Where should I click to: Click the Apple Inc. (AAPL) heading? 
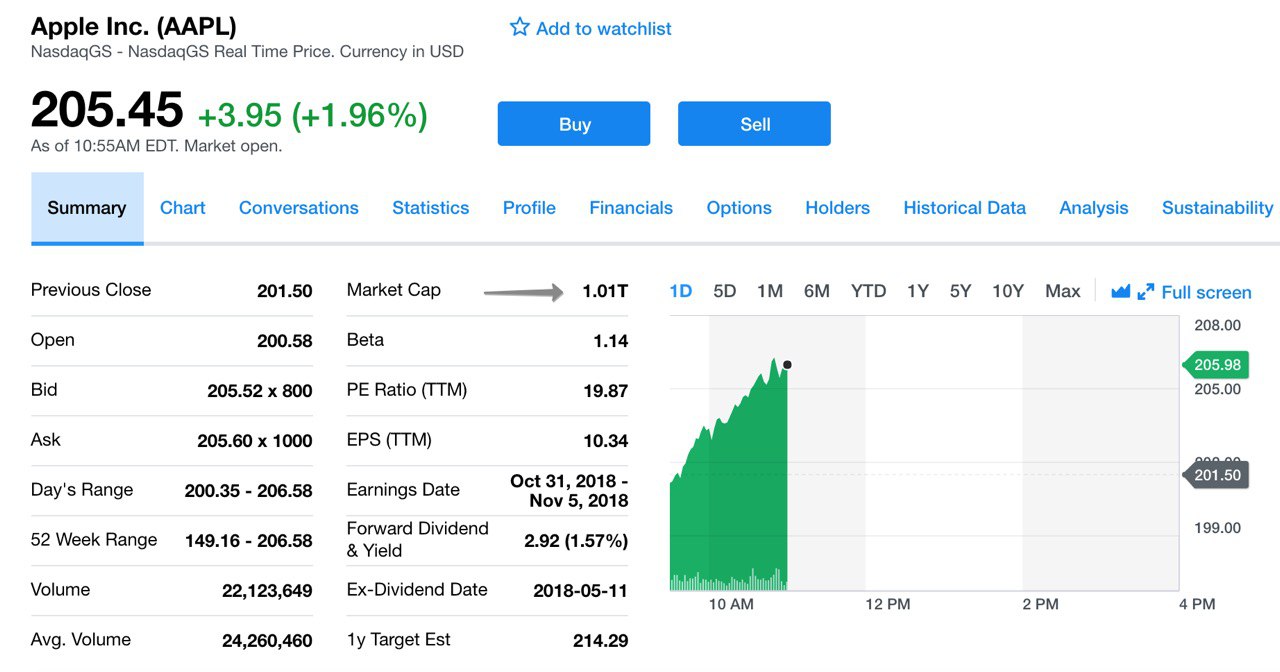click(134, 27)
